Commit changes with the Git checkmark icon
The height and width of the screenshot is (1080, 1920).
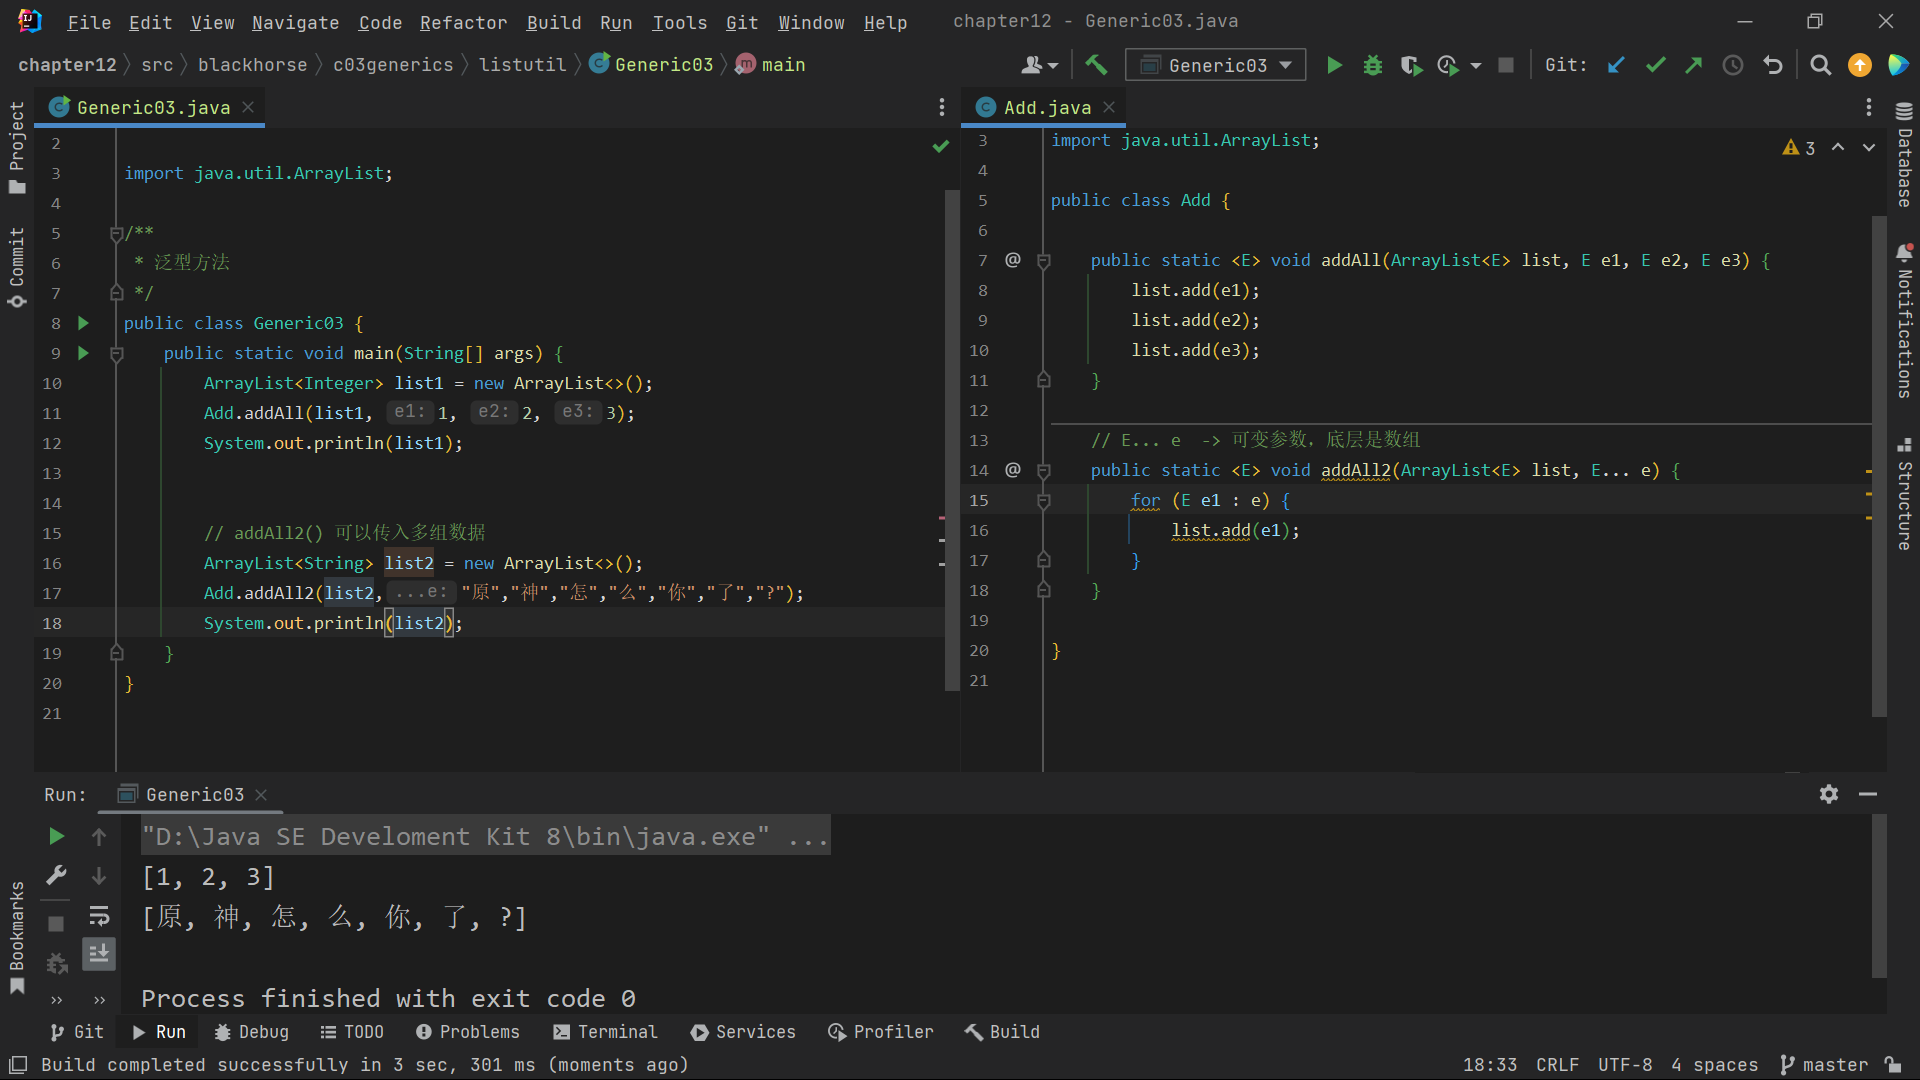(1655, 65)
